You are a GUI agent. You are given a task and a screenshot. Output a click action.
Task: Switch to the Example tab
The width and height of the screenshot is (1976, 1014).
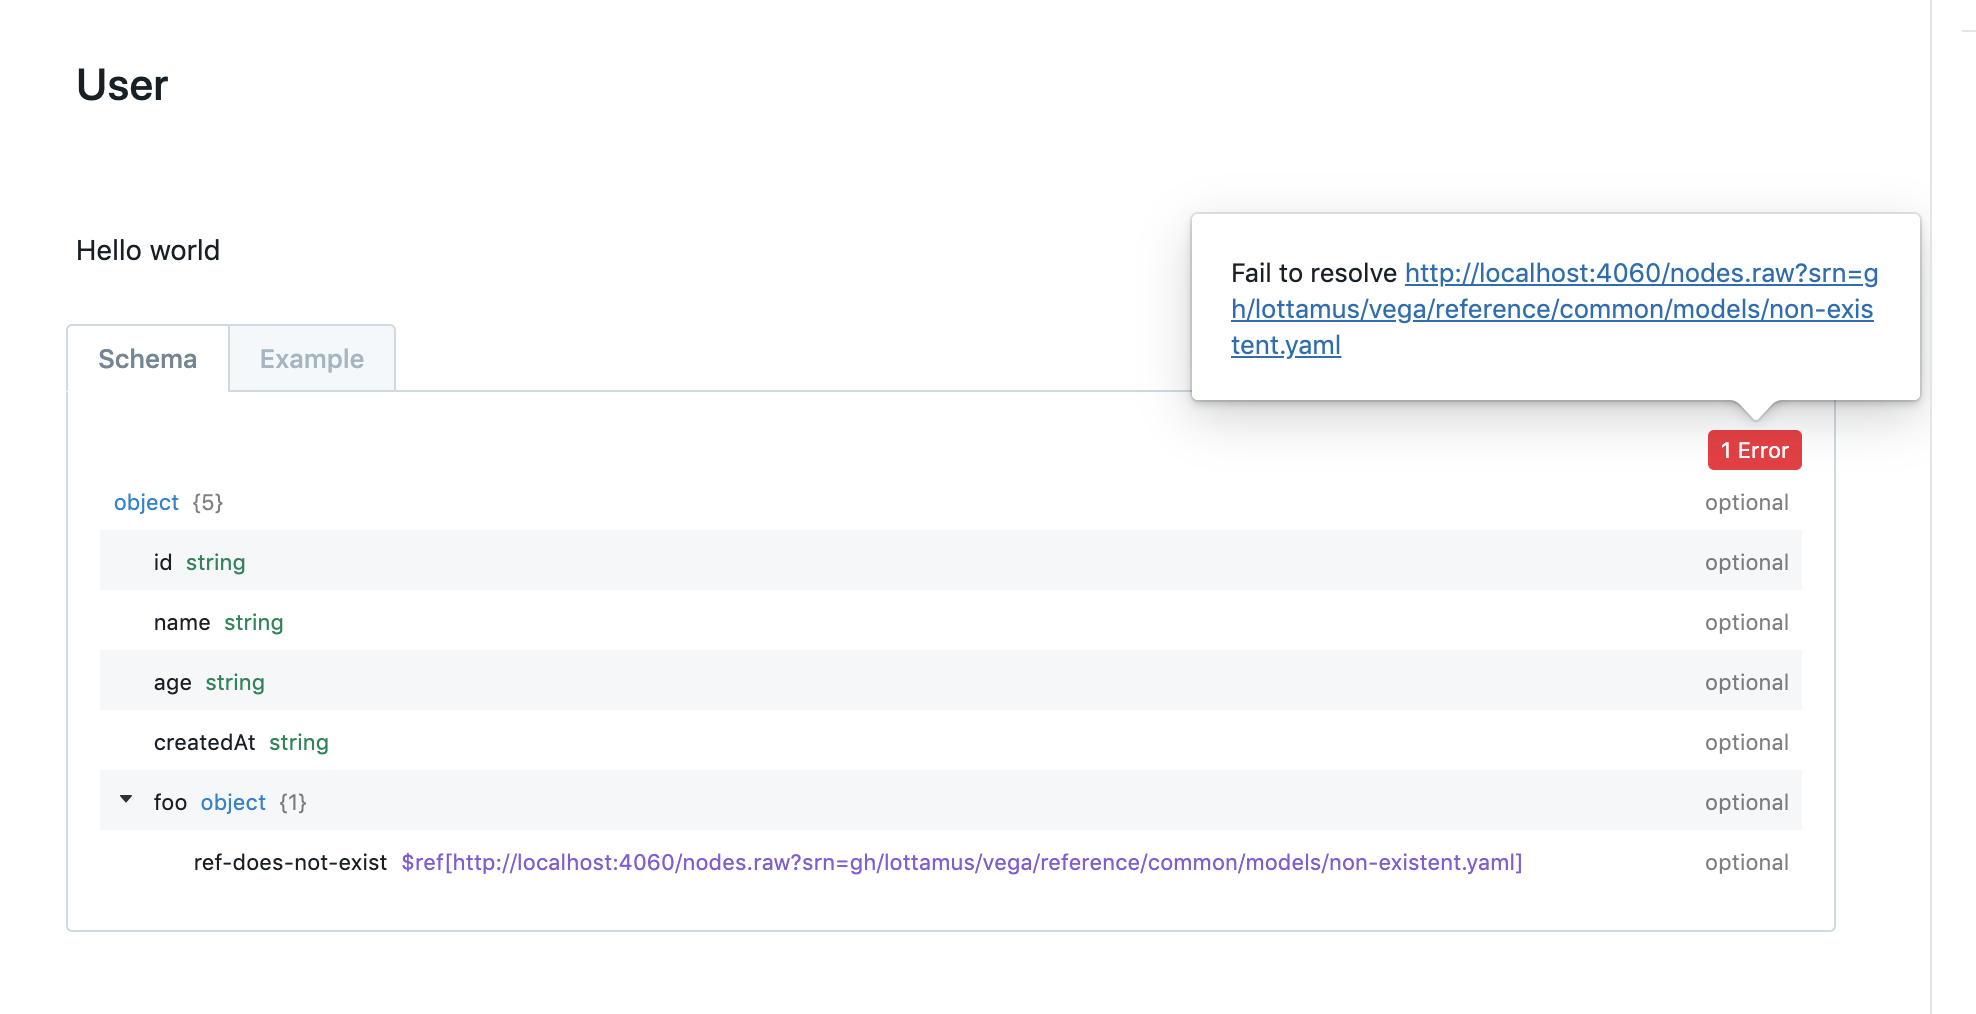click(311, 358)
